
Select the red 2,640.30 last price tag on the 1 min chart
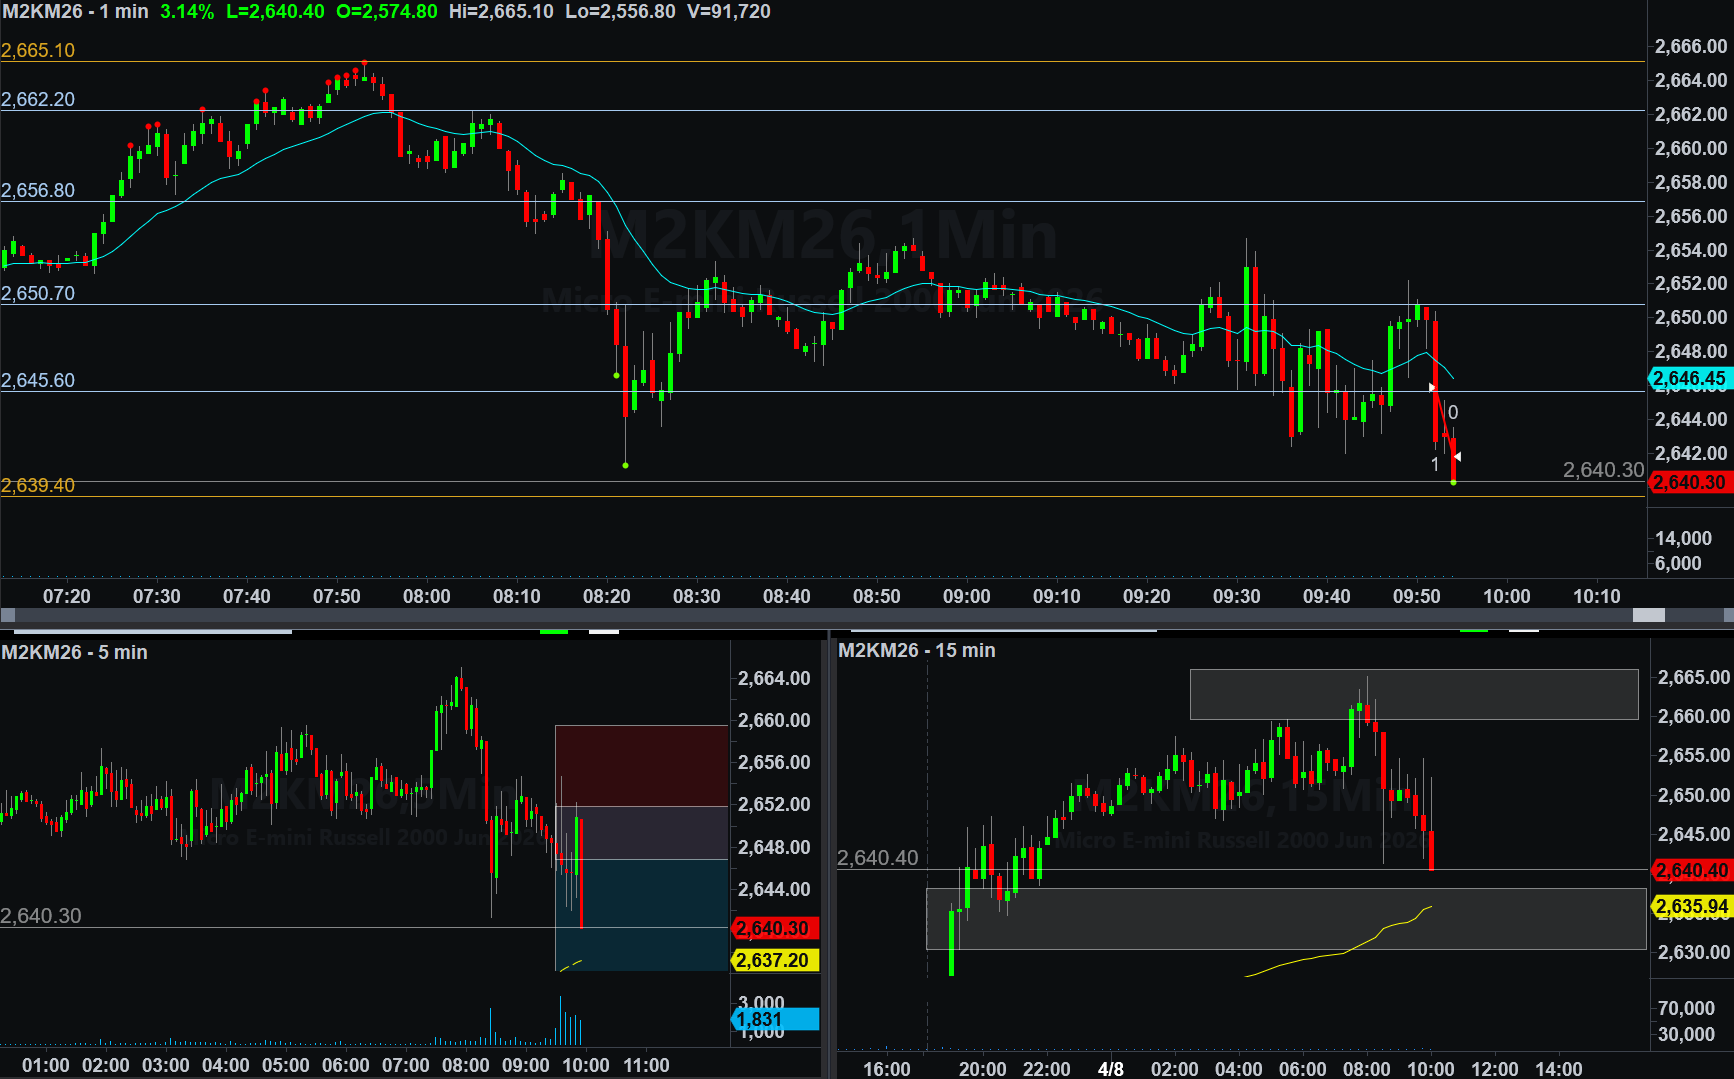1689,483
